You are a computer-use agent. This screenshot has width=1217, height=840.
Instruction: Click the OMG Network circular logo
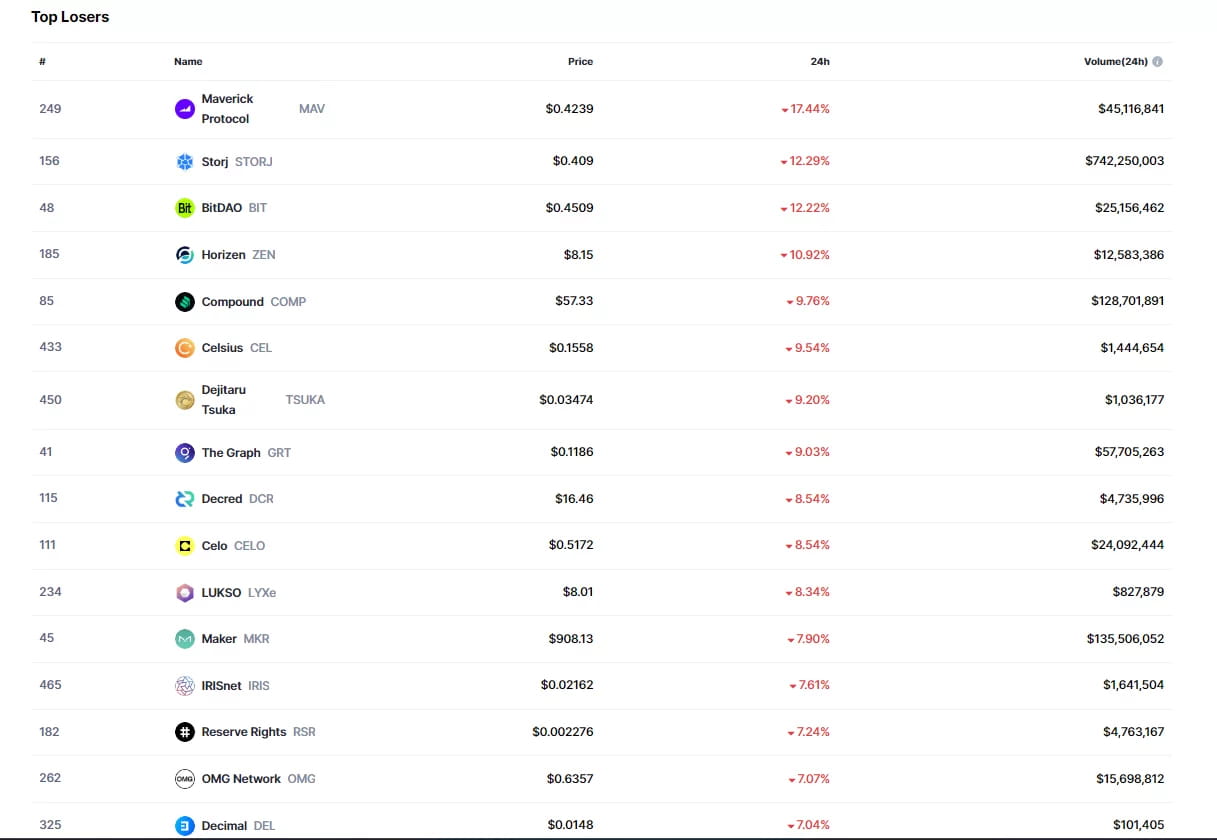[x=185, y=778]
